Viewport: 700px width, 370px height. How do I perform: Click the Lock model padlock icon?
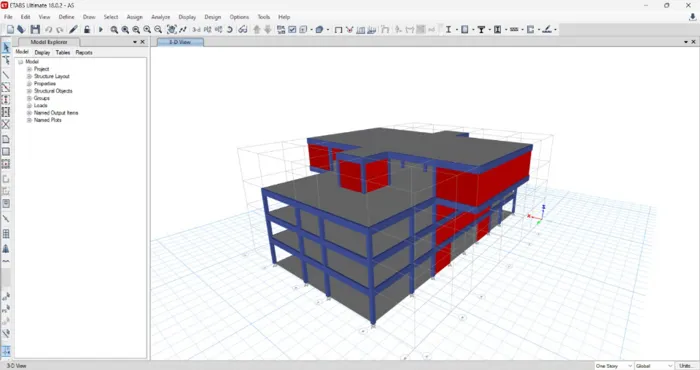click(x=87, y=29)
